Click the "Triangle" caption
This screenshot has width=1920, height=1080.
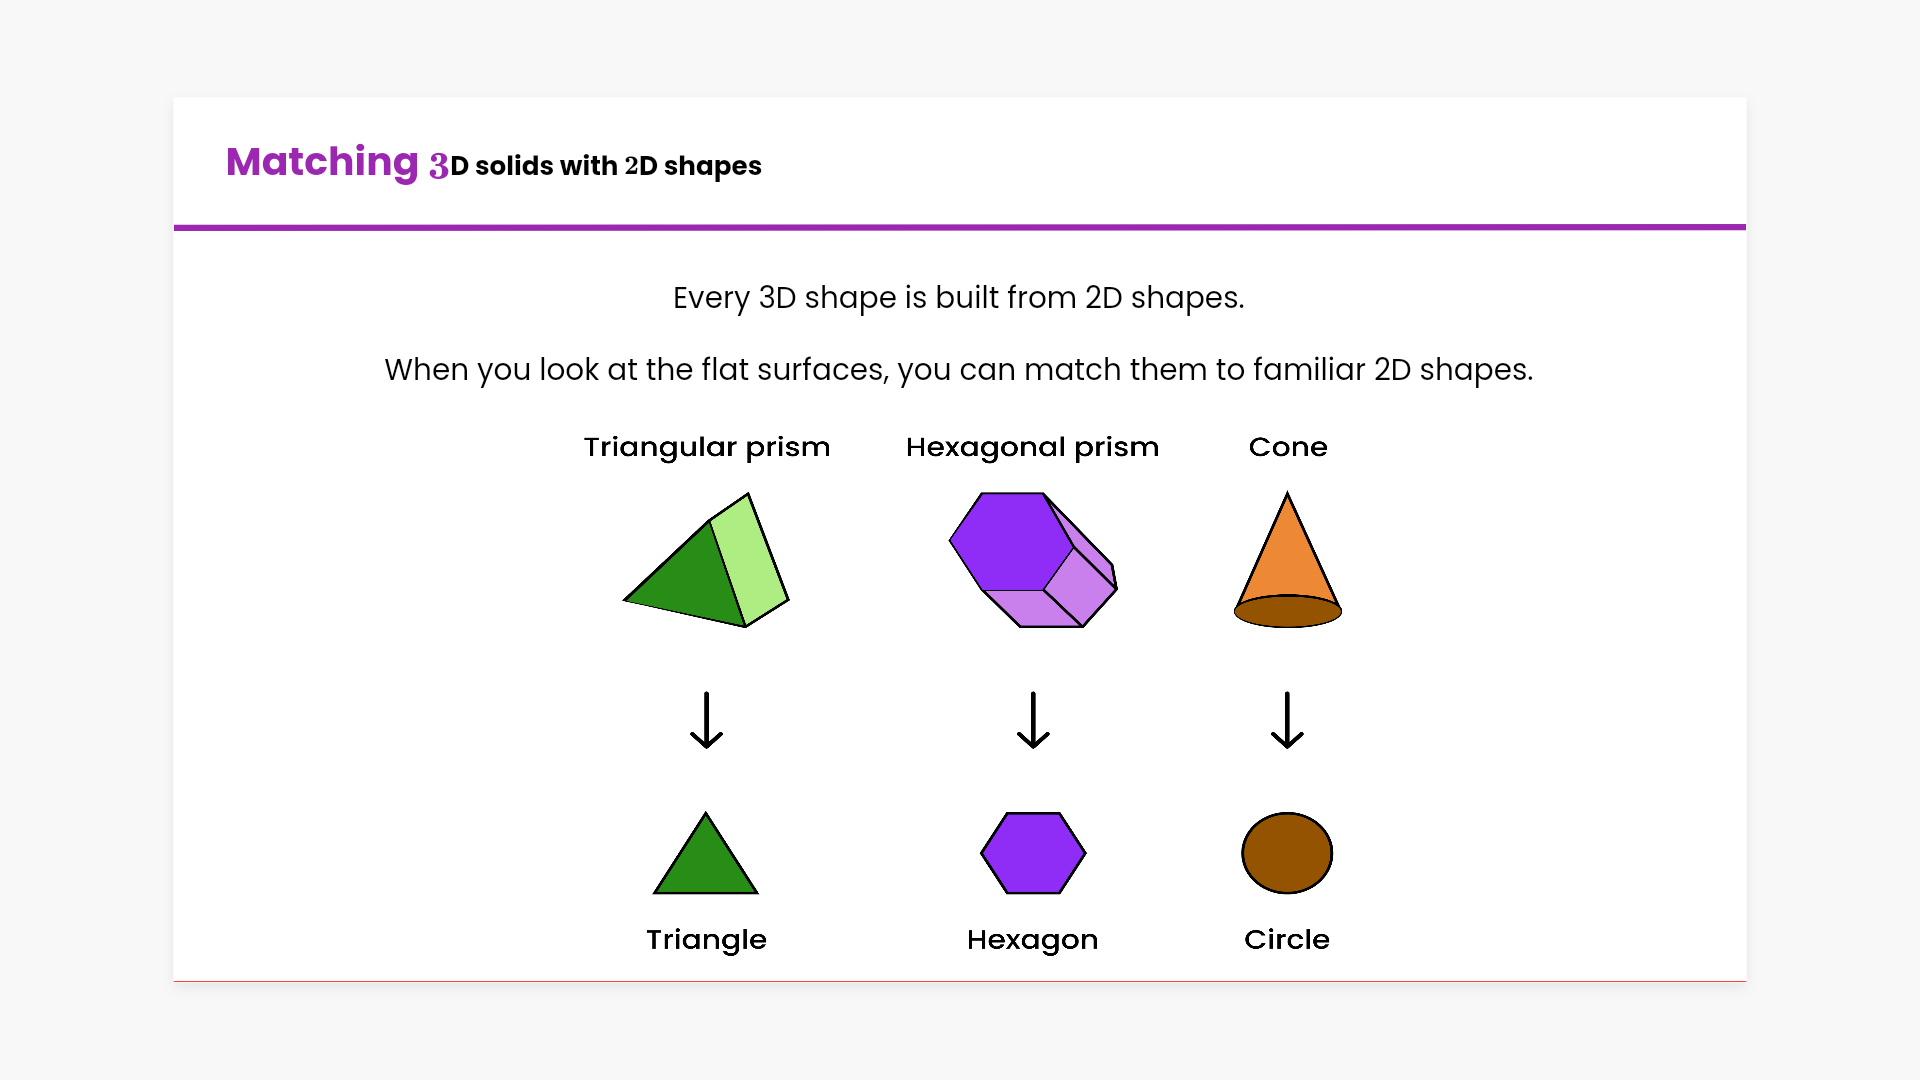706,940
